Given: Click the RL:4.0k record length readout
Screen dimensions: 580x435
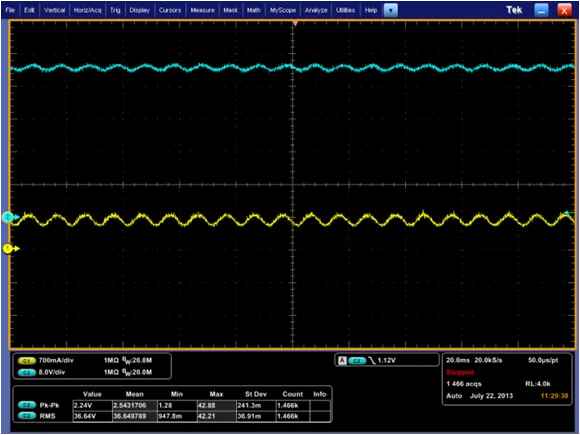Looking at the screenshot, I should (x=538, y=384).
